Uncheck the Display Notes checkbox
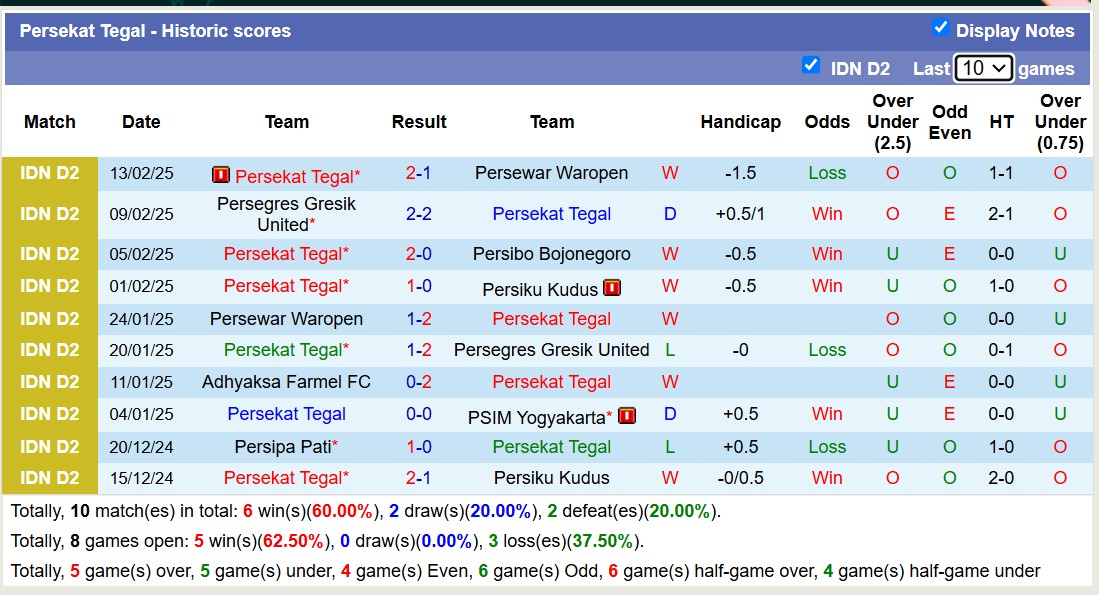The width and height of the screenshot is (1099, 595). (940, 30)
